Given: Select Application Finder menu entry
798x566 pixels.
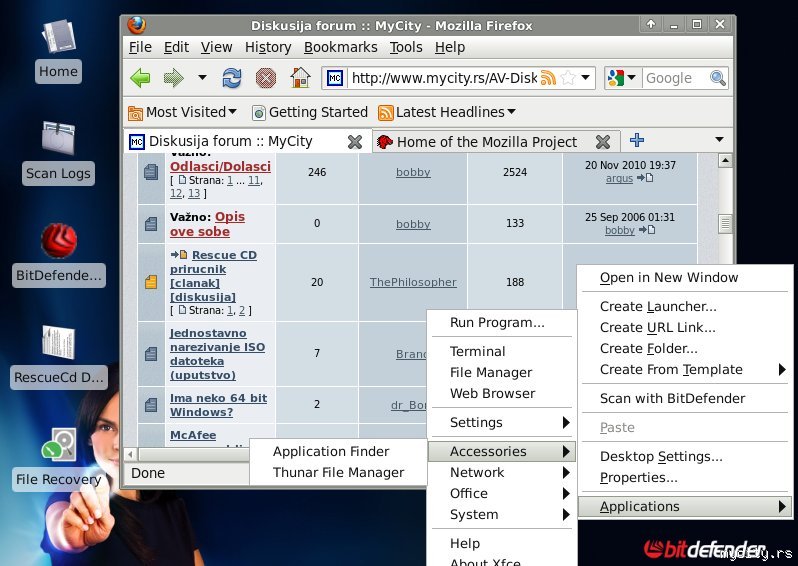Looking at the screenshot, I should click(x=338, y=451).
